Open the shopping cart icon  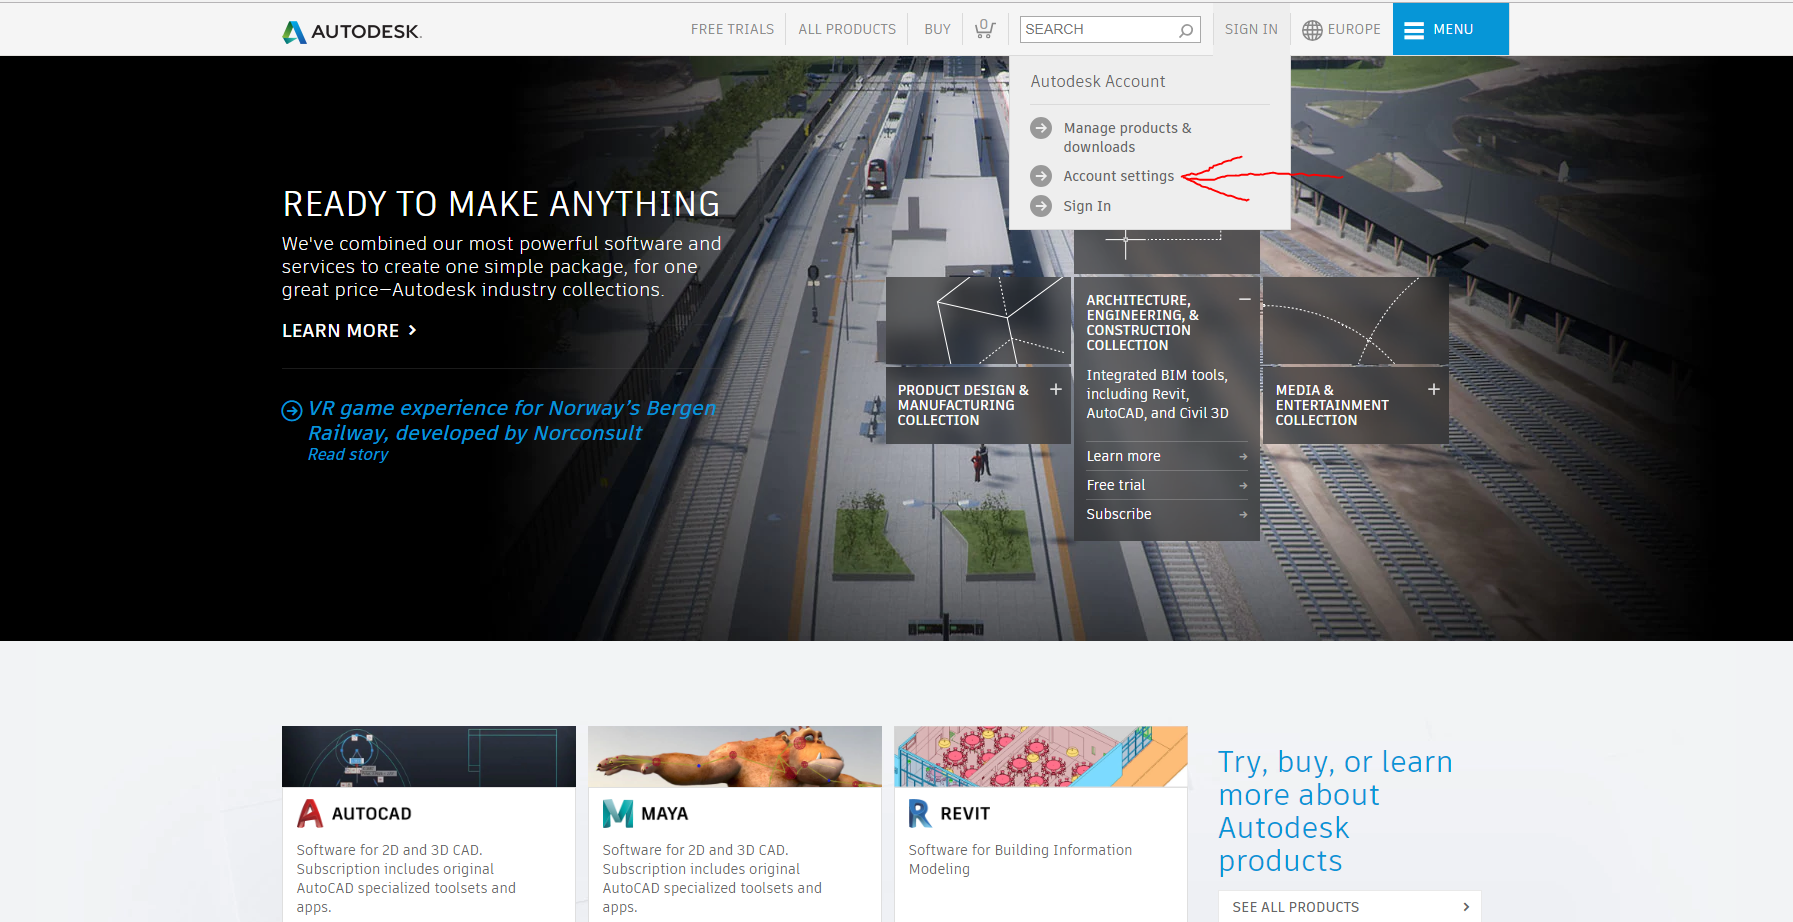click(x=985, y=29)
